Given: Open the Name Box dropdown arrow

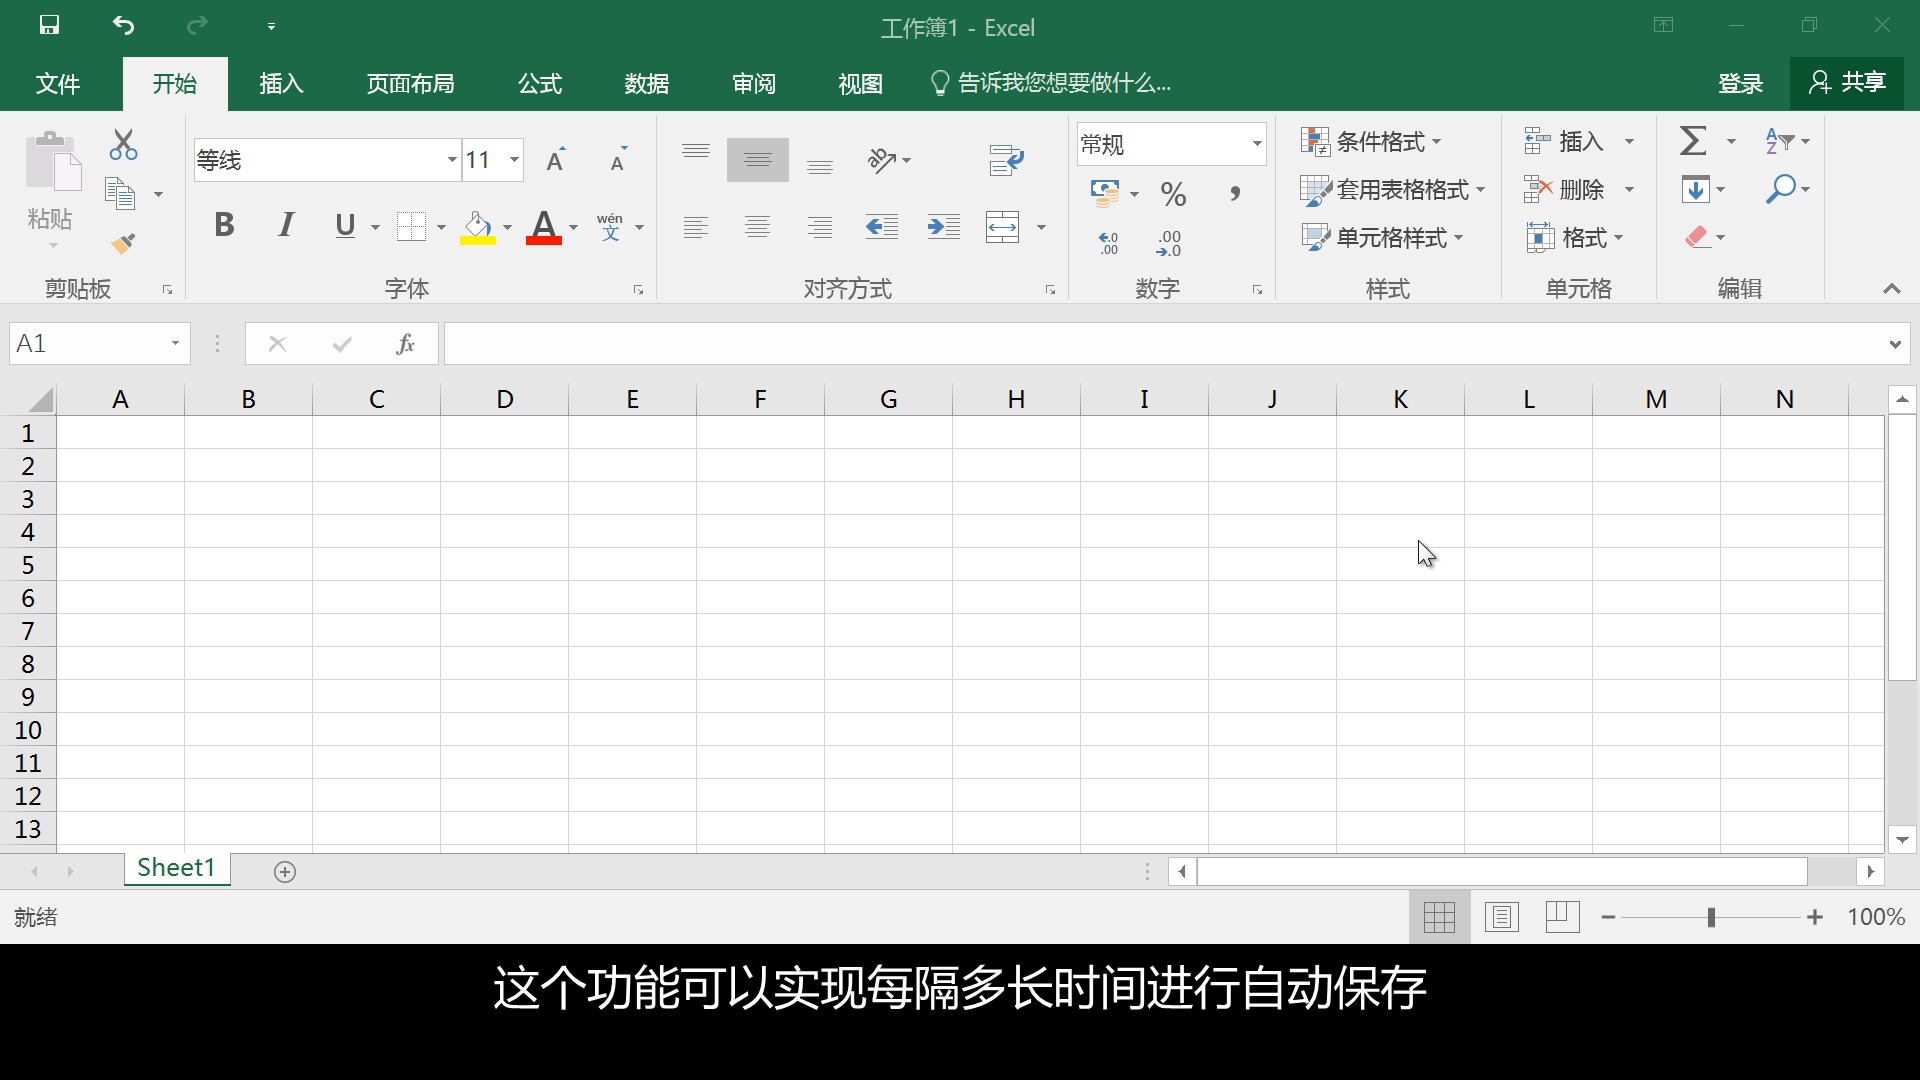Looking at the screenshot, I should tap(175, 344).
